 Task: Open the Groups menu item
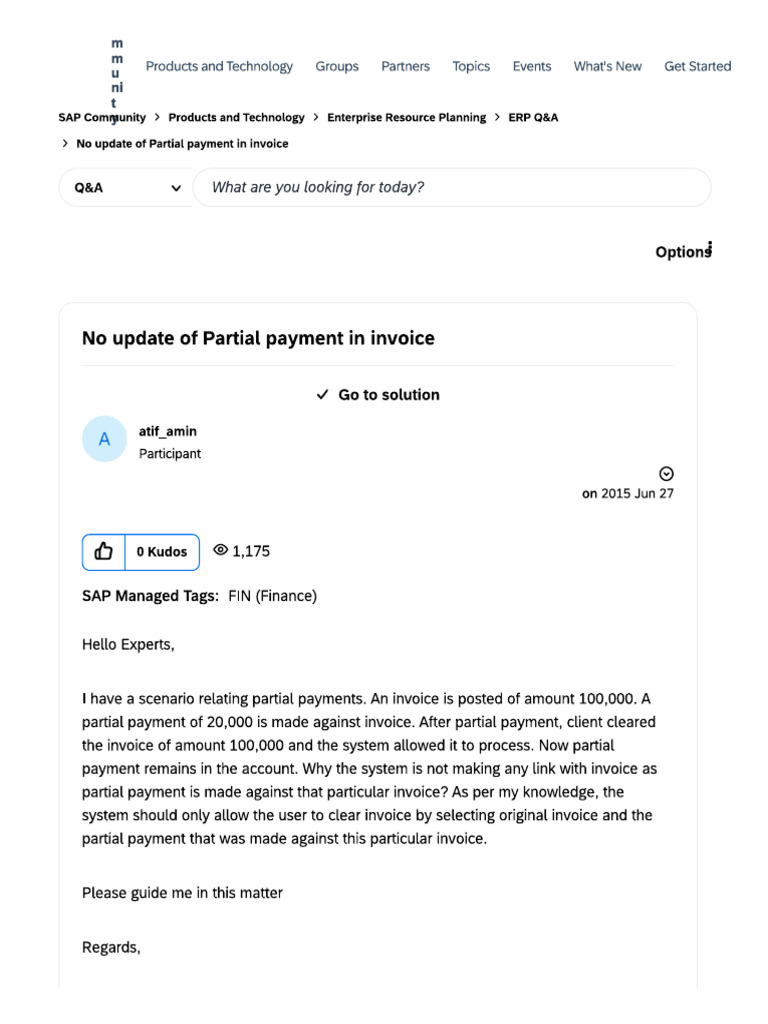coord(337,66)
